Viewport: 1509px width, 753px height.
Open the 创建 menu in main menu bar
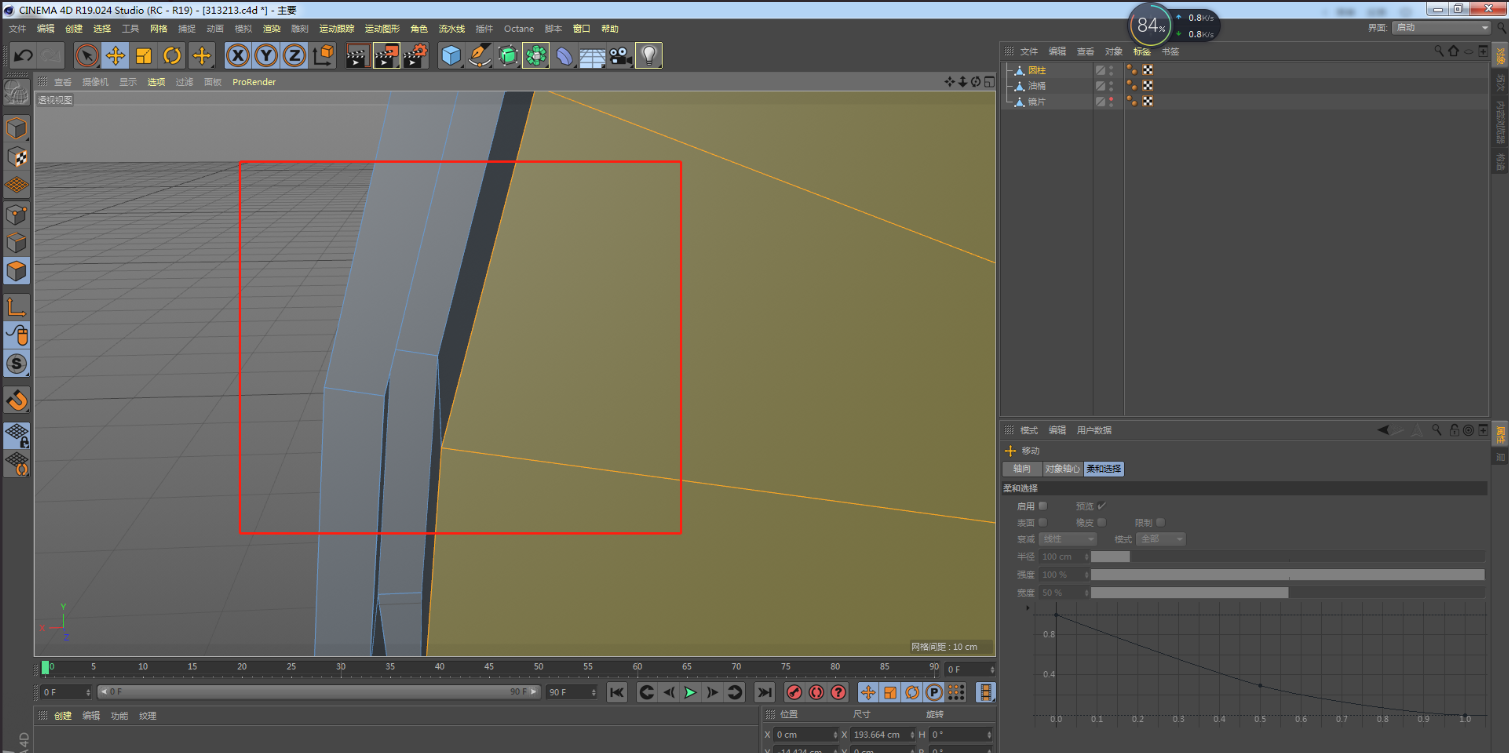click(74, 29)
